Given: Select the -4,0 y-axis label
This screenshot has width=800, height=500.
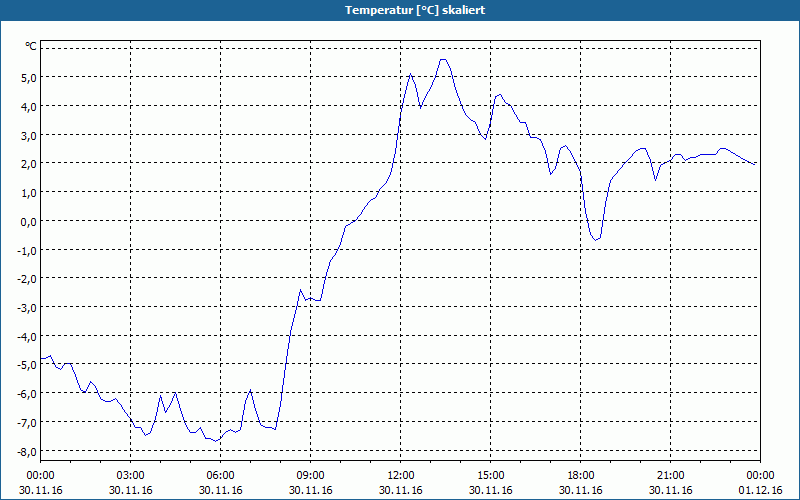Looking at the screenshot, I should [x=26, y=337].
